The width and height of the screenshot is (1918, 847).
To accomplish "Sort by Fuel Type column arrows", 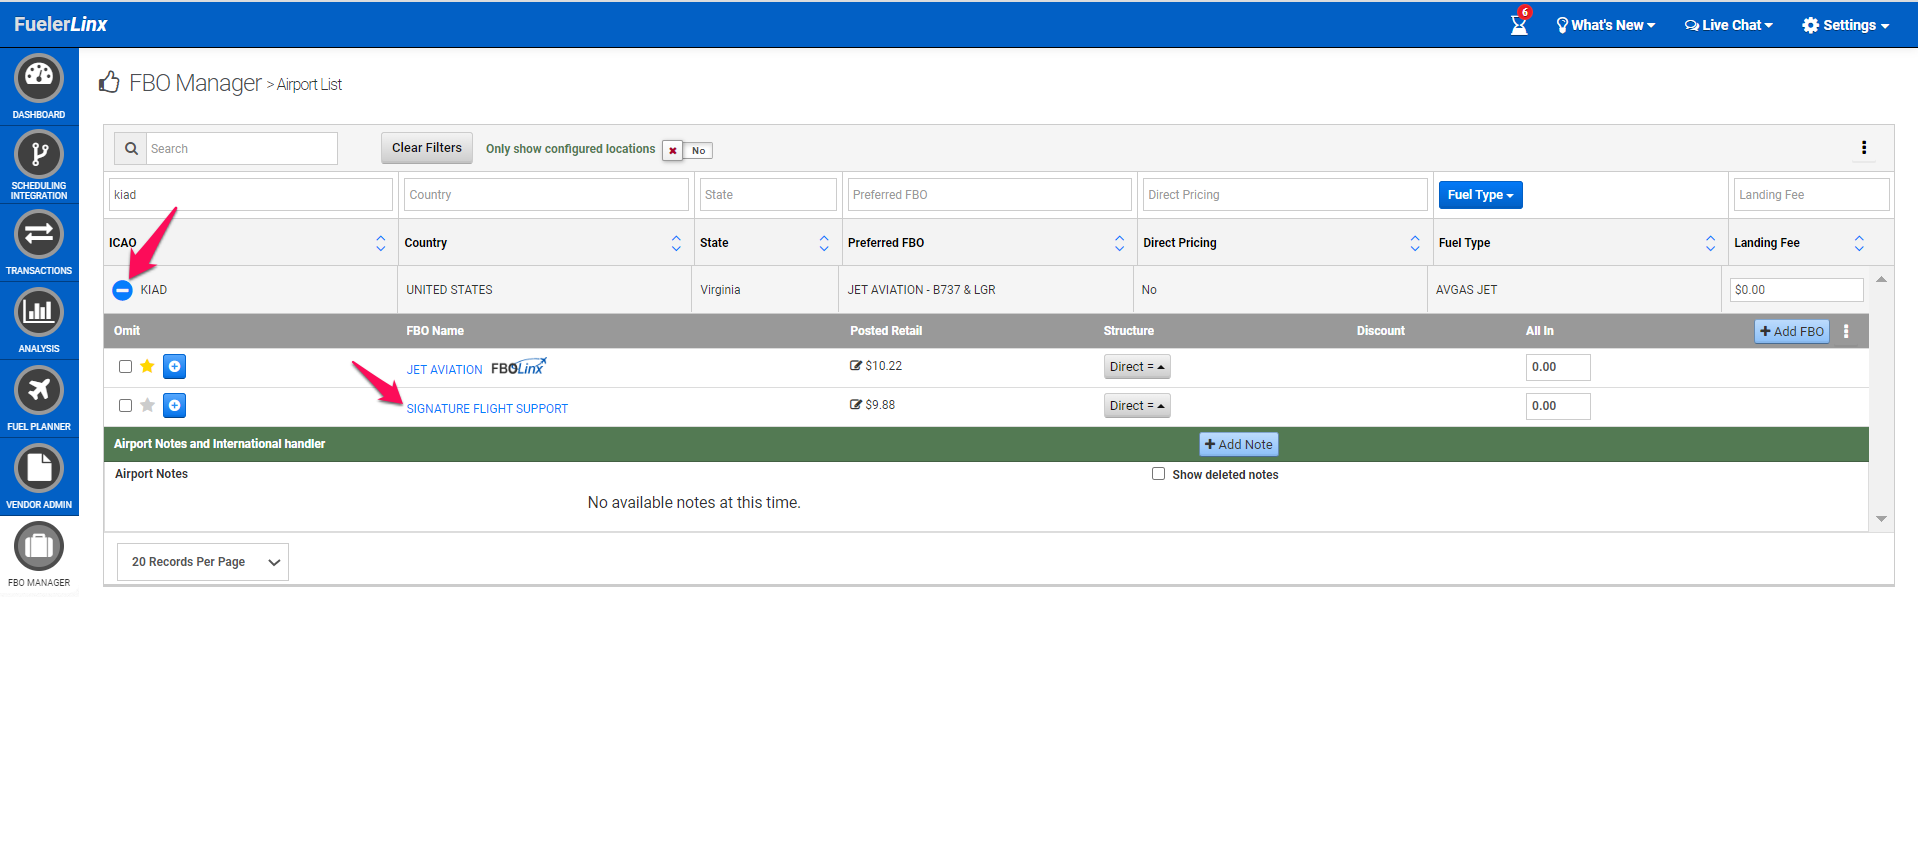I will [1710, 243].
